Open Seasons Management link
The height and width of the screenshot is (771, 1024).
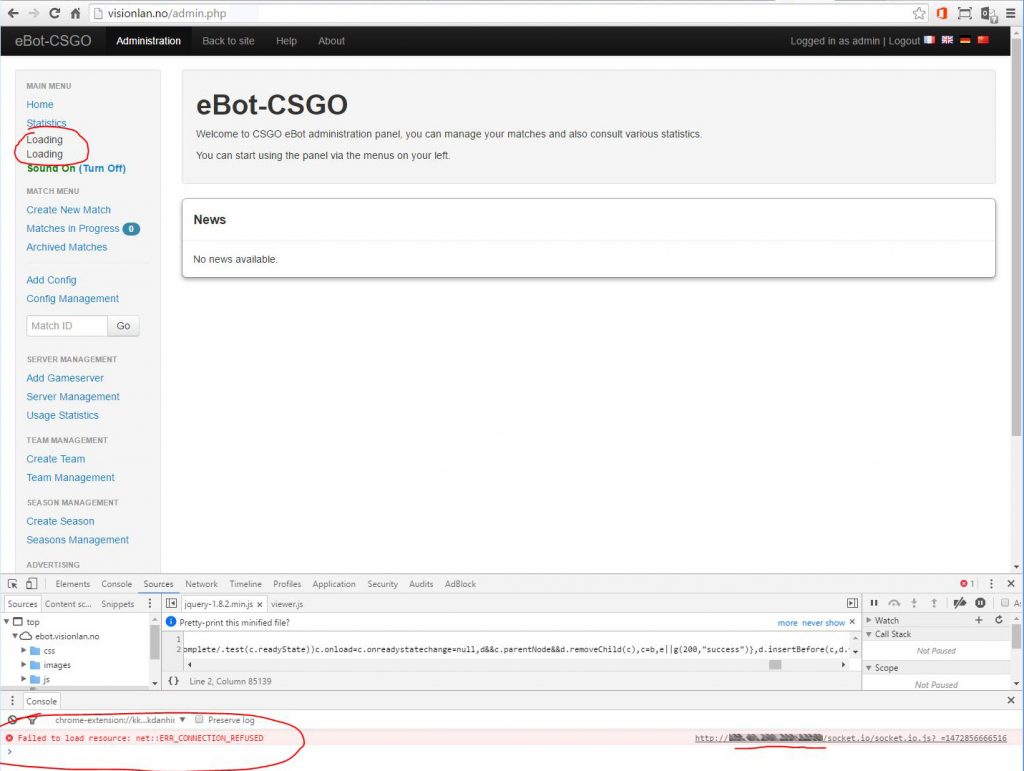pyautogui.click(x=77, y=540)
